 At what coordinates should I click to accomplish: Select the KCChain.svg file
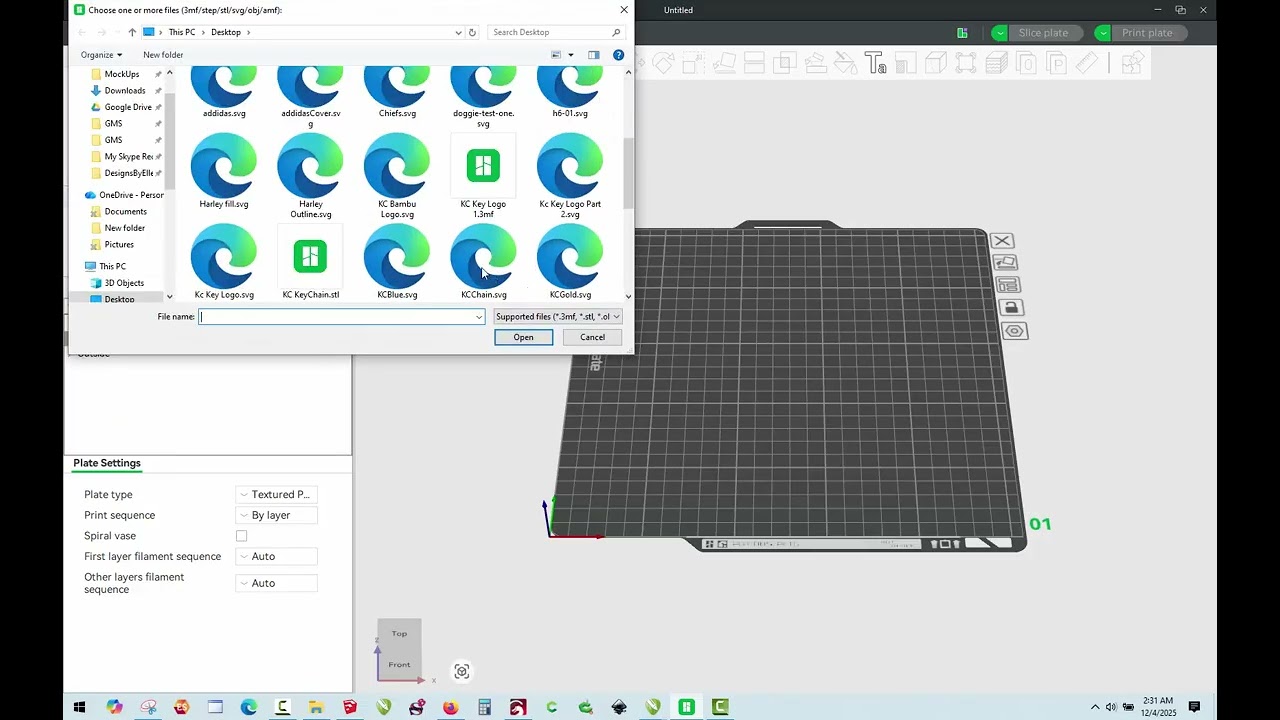coord(484,262)
